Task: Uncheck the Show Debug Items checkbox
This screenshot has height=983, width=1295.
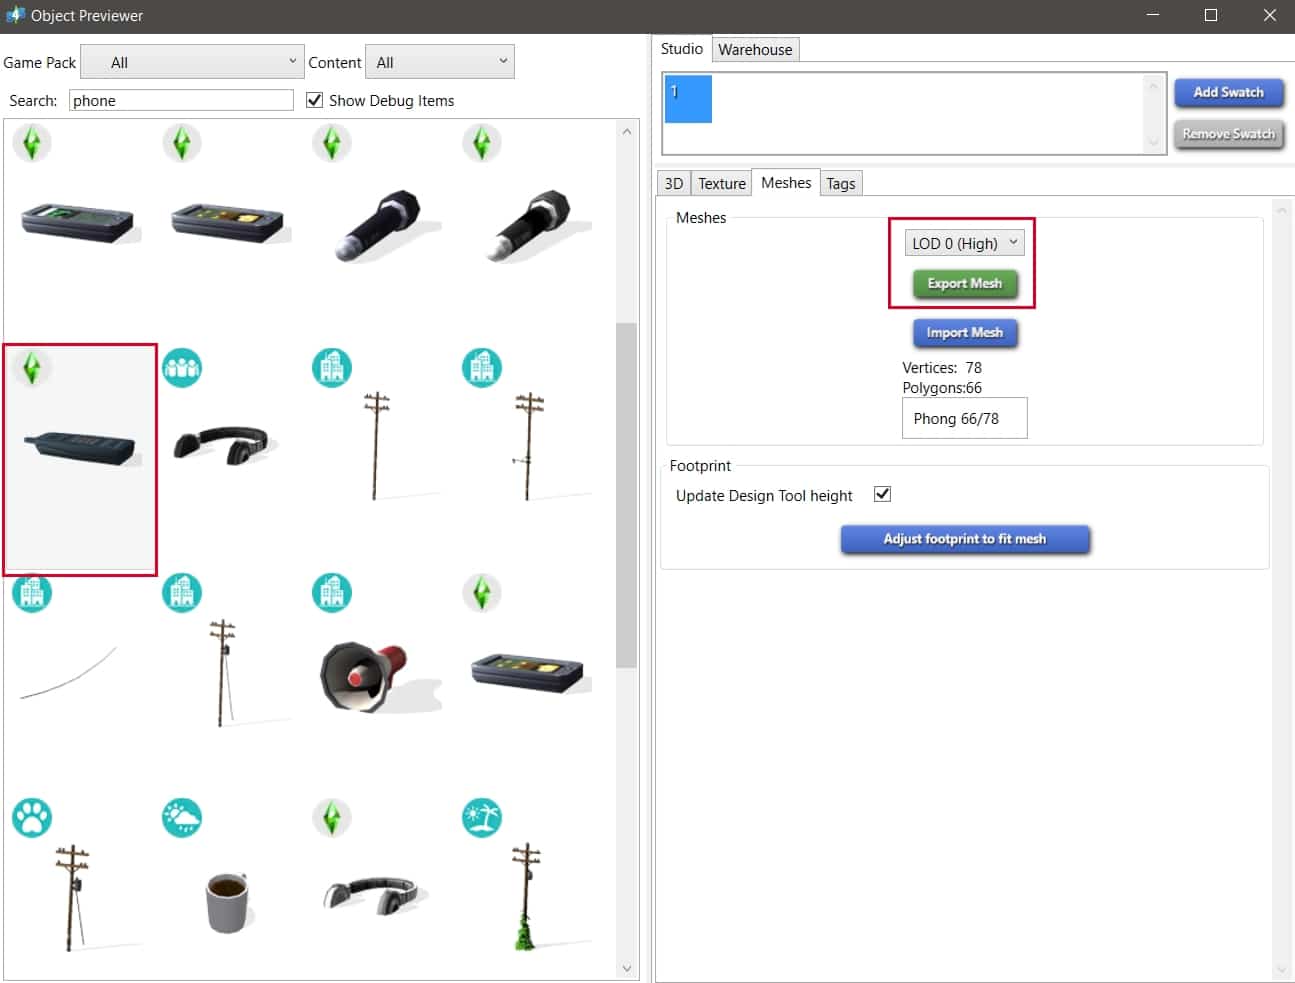Action: tap(315, 100)
